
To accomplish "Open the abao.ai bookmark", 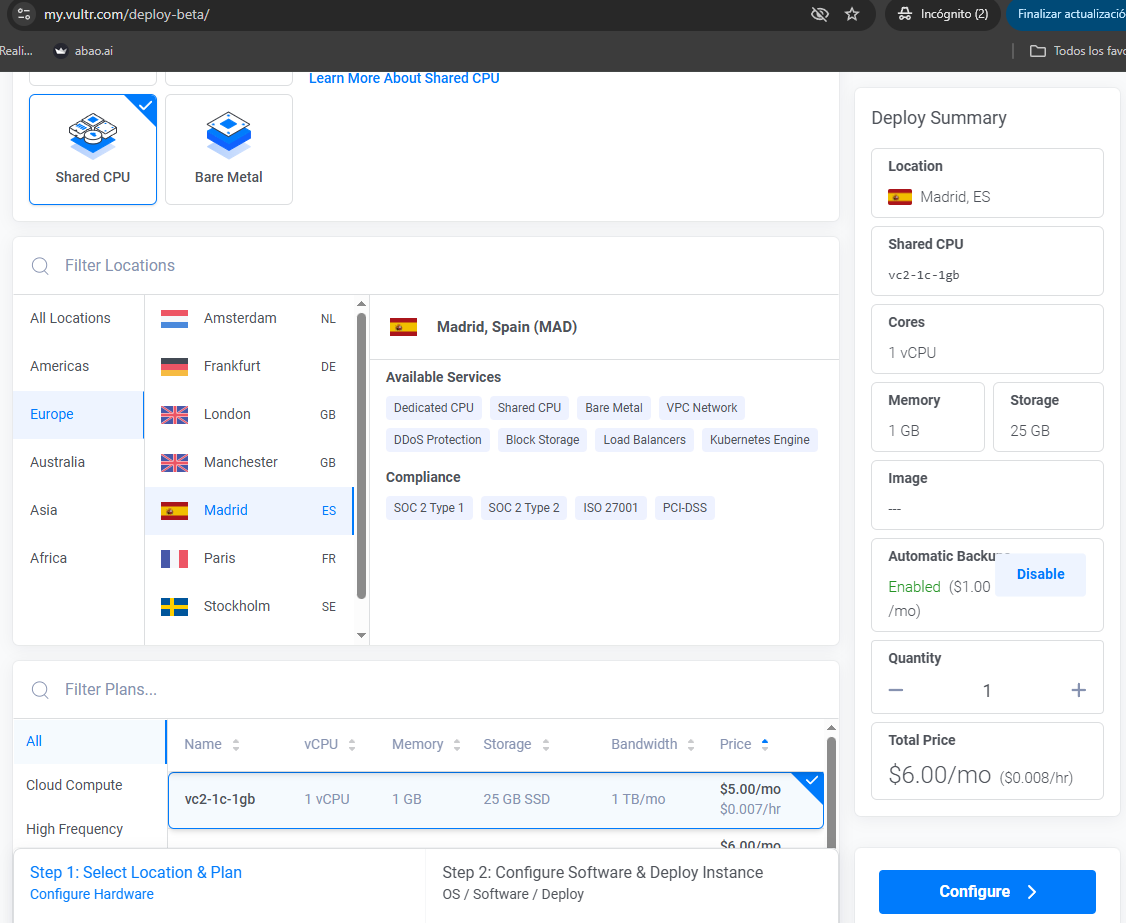I will (84, 51).
